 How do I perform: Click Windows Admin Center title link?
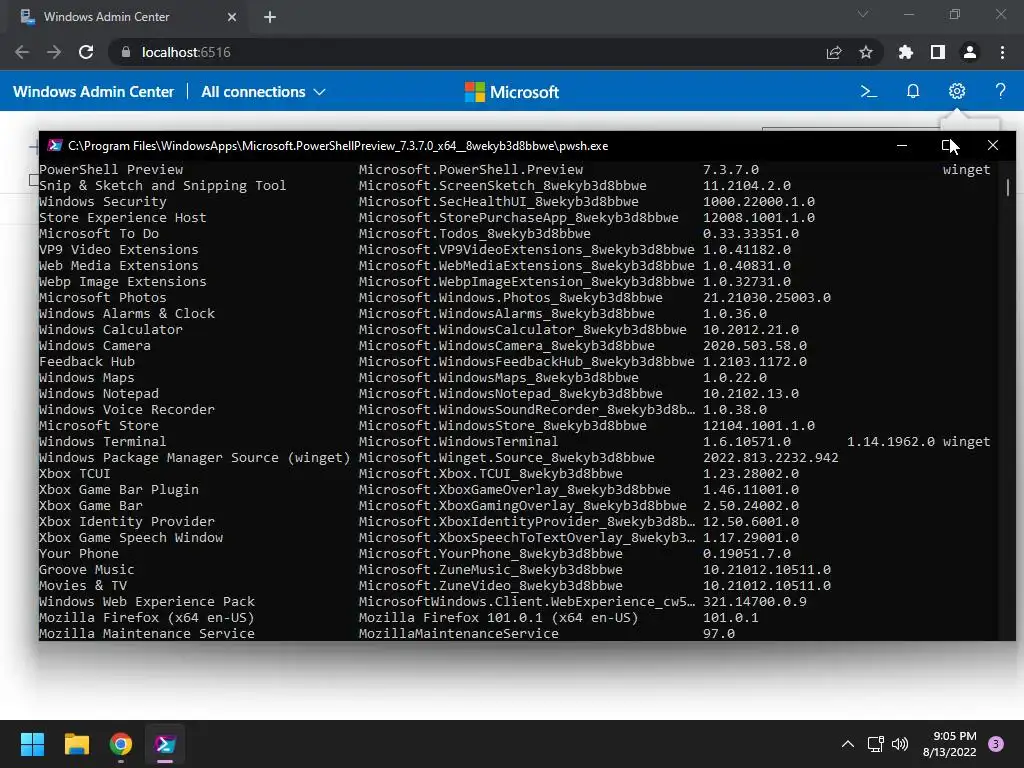pyautogui.click(x=93, y=92)
